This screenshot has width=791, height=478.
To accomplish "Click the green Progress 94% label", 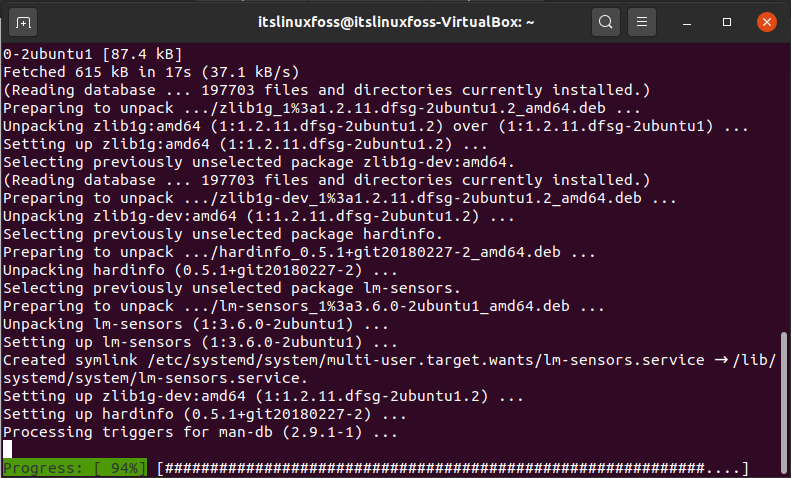I will 75,468.
